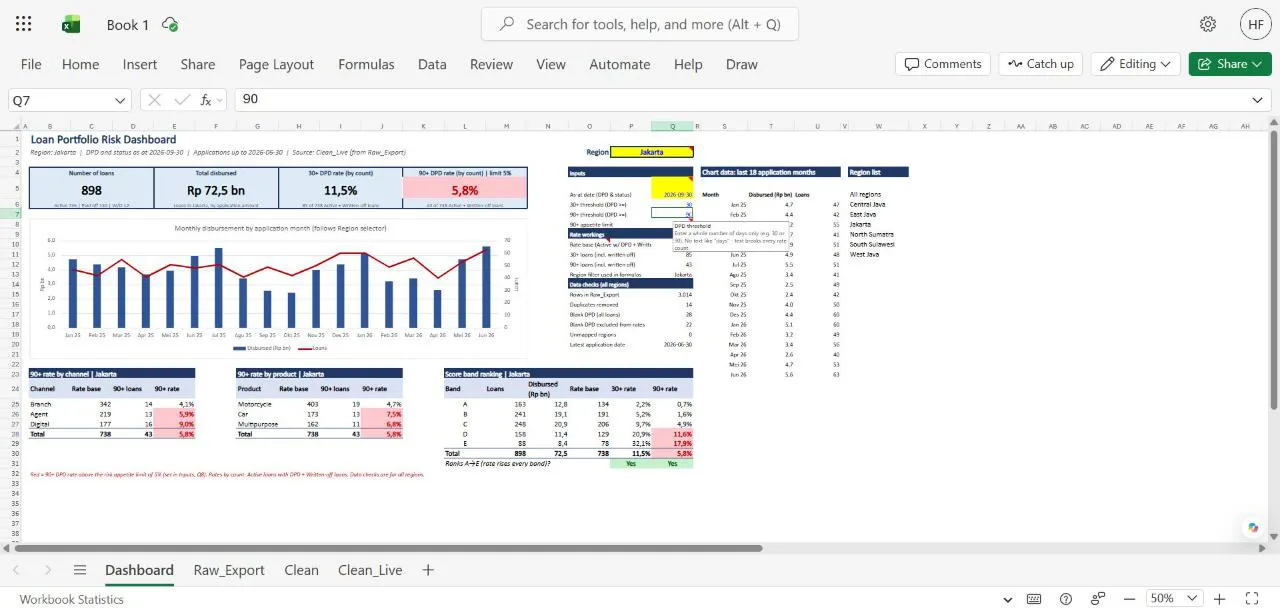1280x609 pixels.
Task: Open the help question mark icon
Action: coord(1066,599)
